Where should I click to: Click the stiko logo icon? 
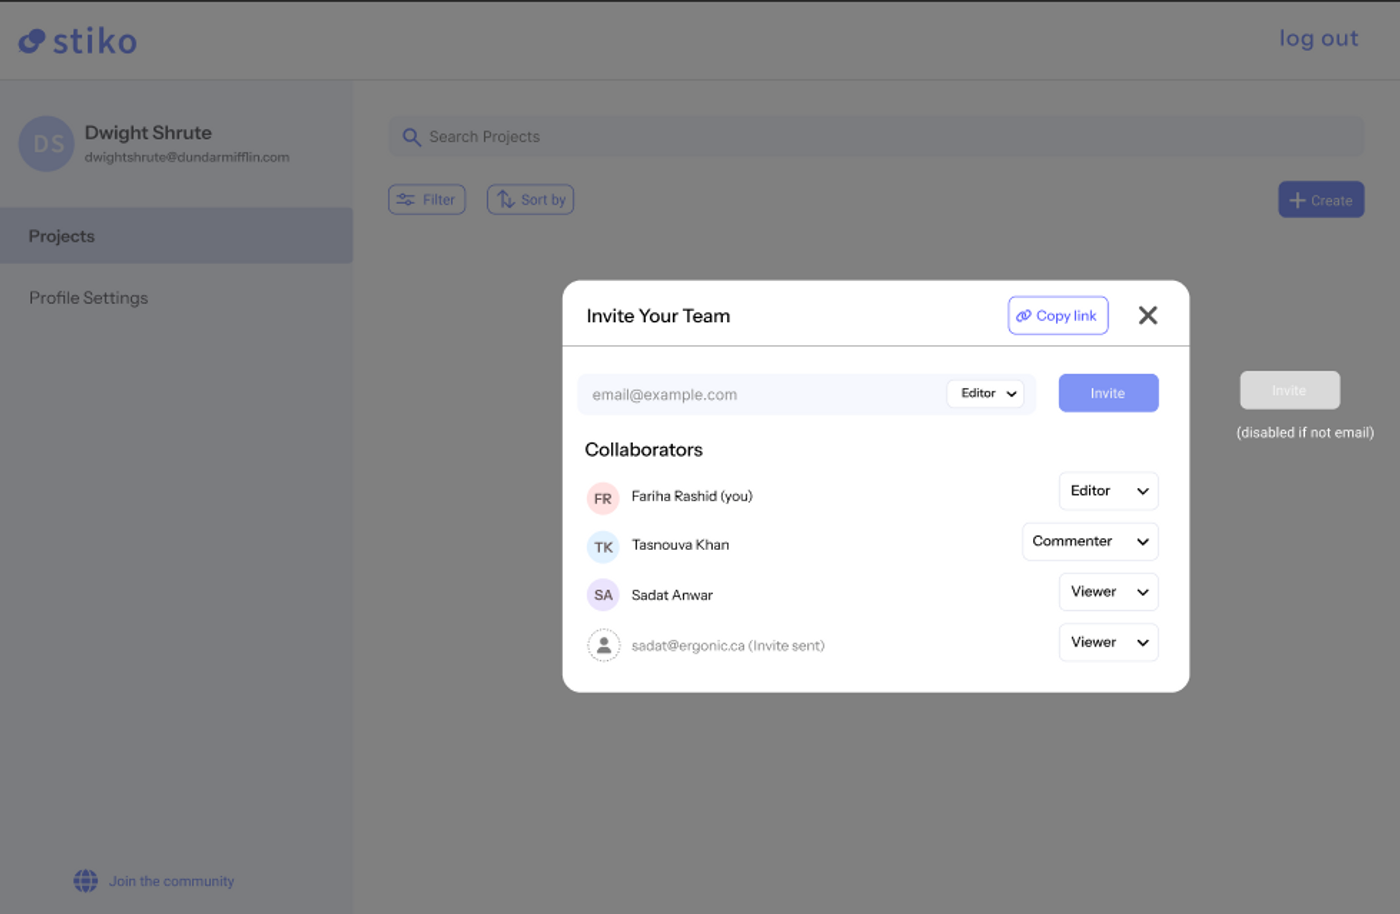click(x=32, y=41)
